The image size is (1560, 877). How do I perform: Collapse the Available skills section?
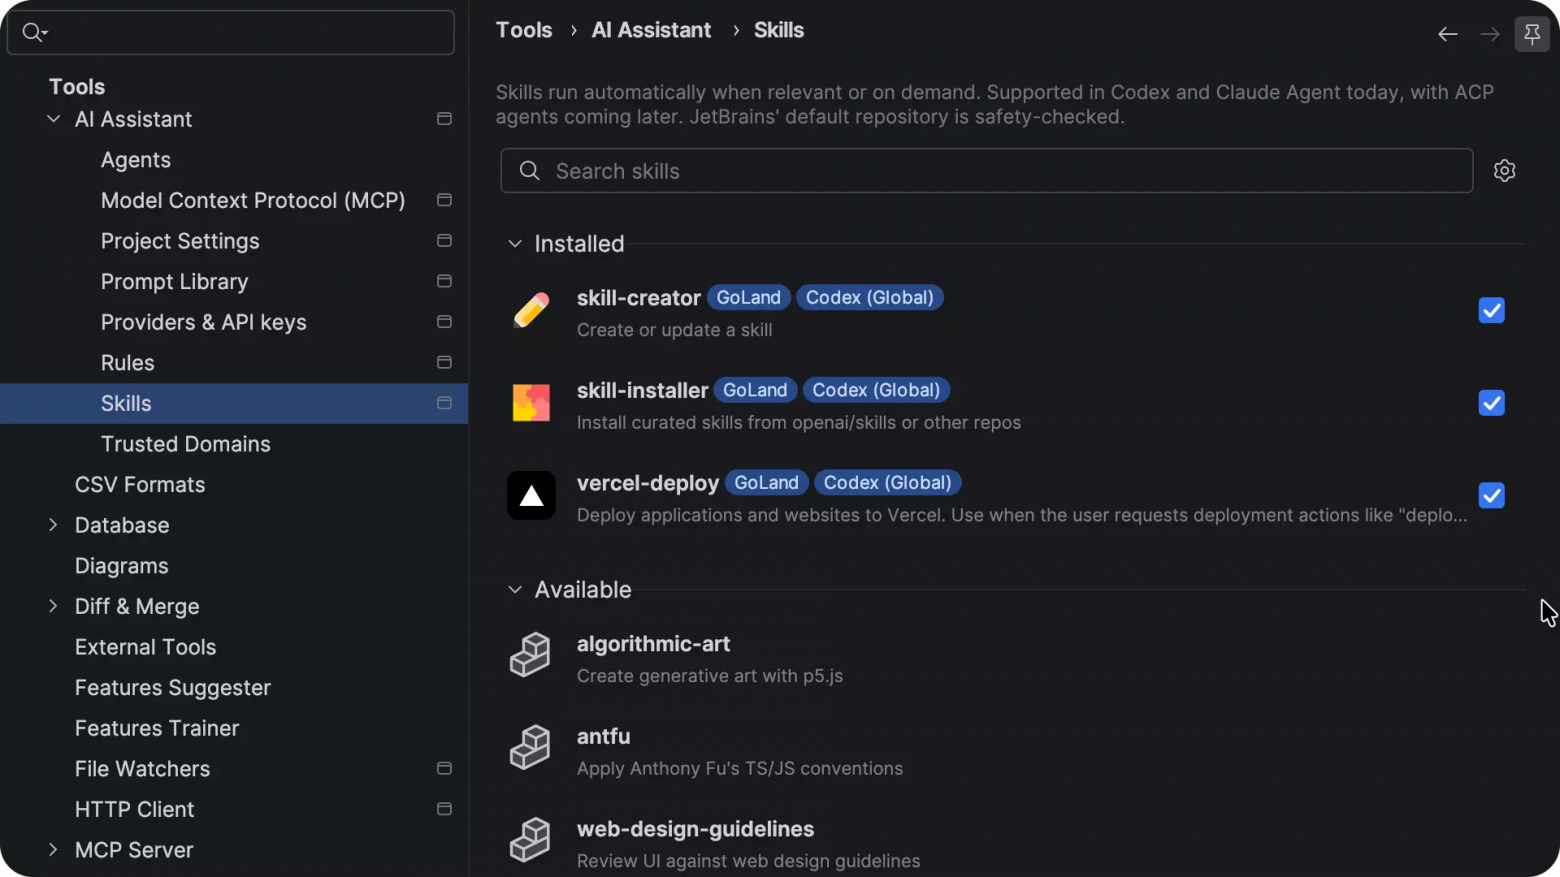(515, 590)
